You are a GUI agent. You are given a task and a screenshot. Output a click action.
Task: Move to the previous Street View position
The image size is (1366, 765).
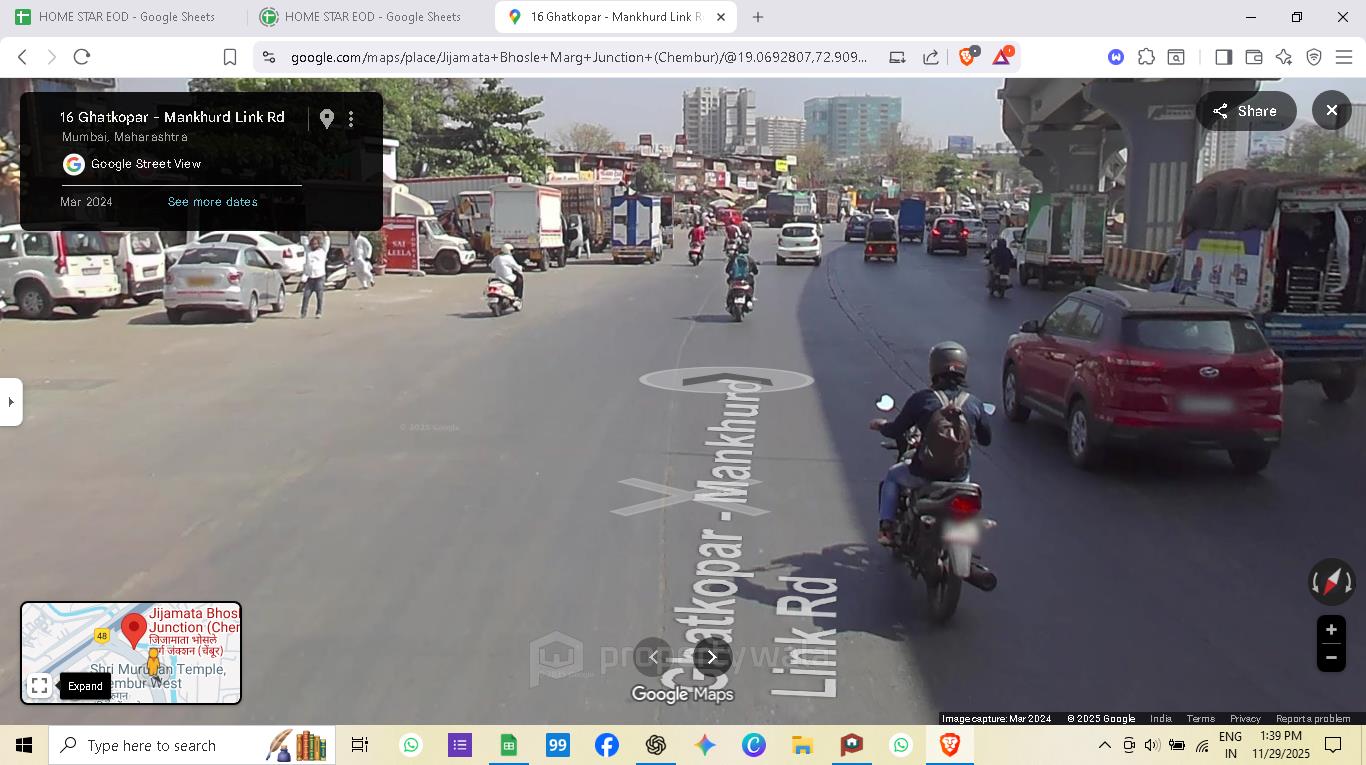pyautogui.click(x=654, y=657)
